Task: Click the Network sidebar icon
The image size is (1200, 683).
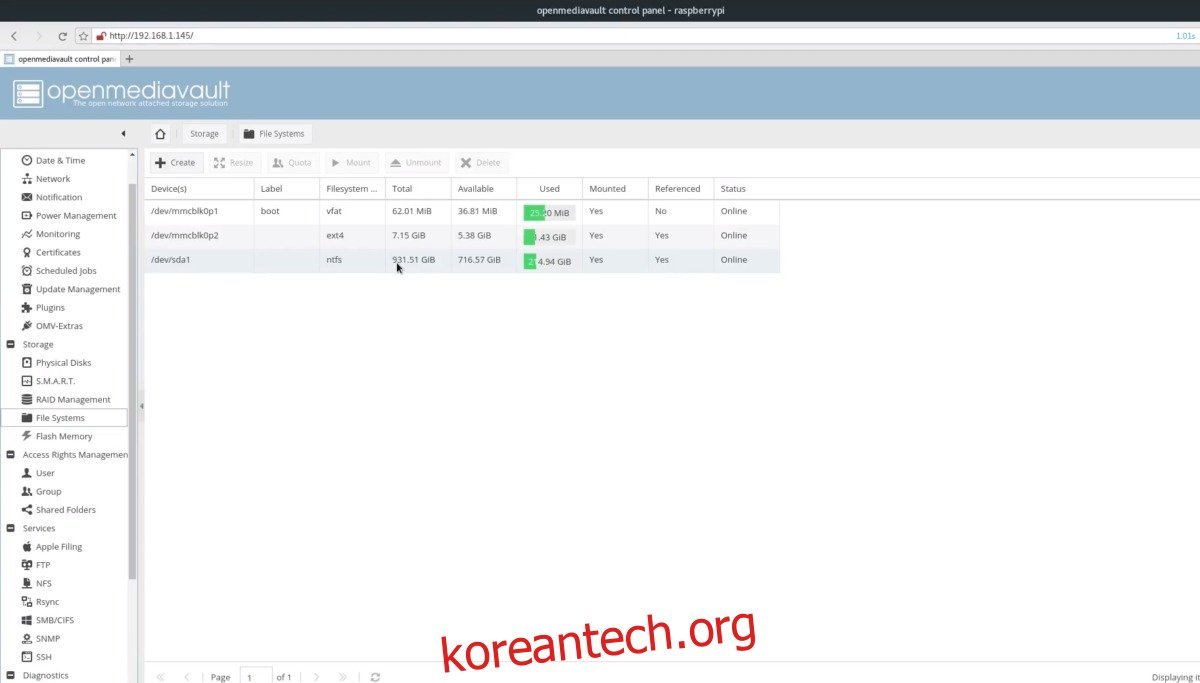Action: point(27,179)
